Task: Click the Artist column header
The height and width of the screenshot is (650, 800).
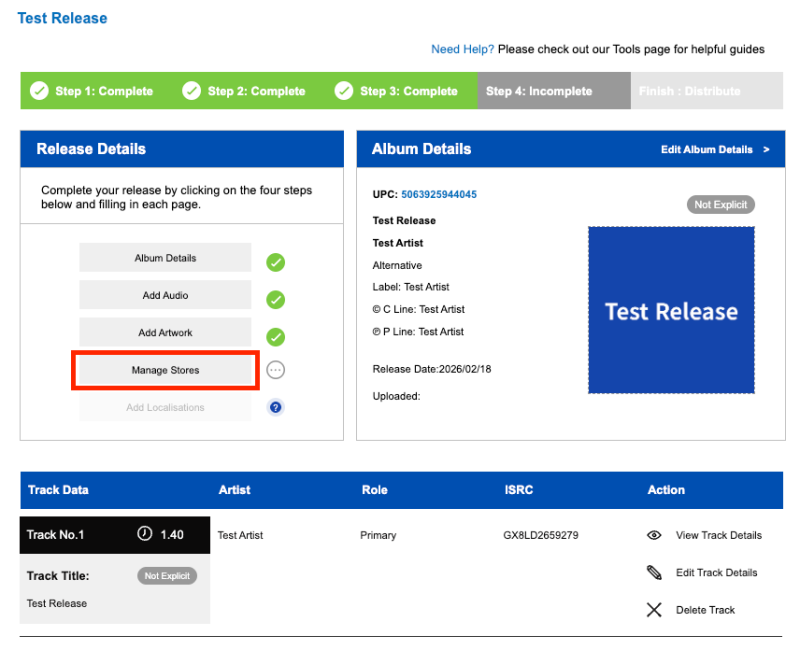Action: point(234,490)
